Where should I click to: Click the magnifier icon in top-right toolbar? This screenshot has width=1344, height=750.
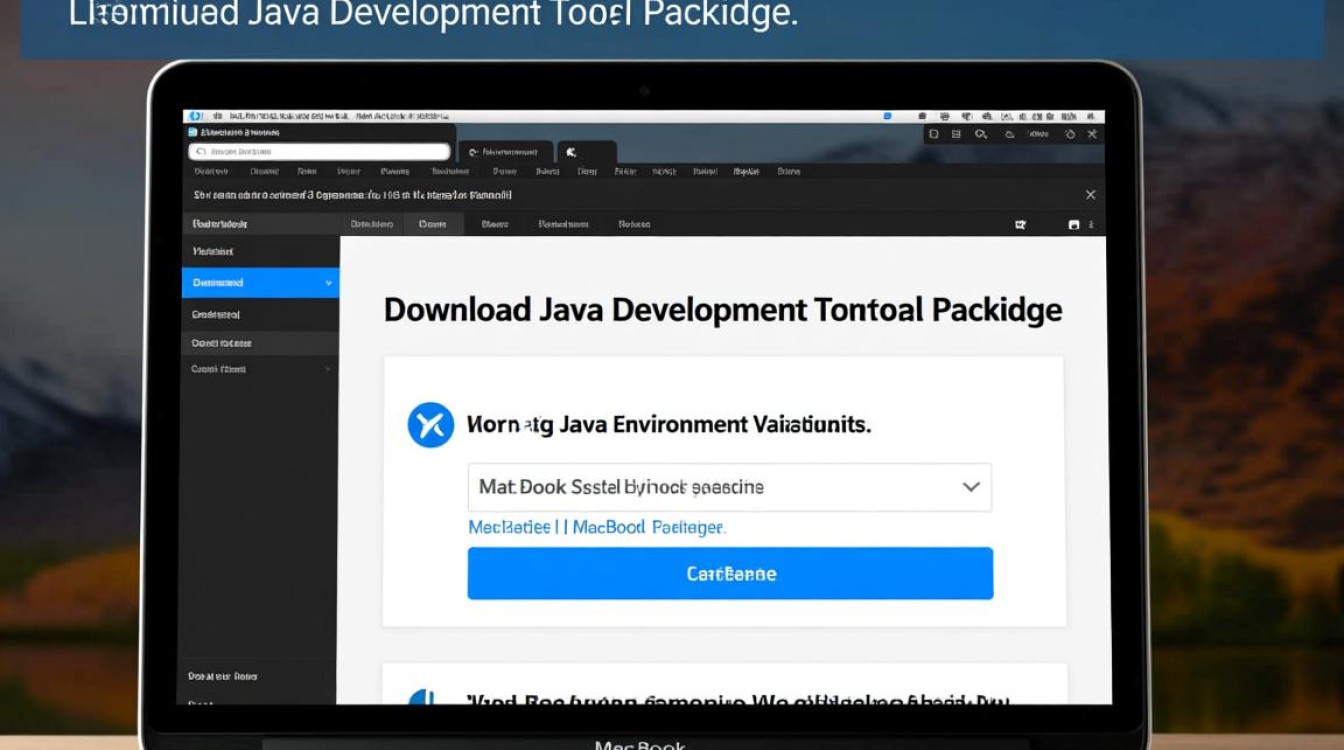tap(981, 134)
